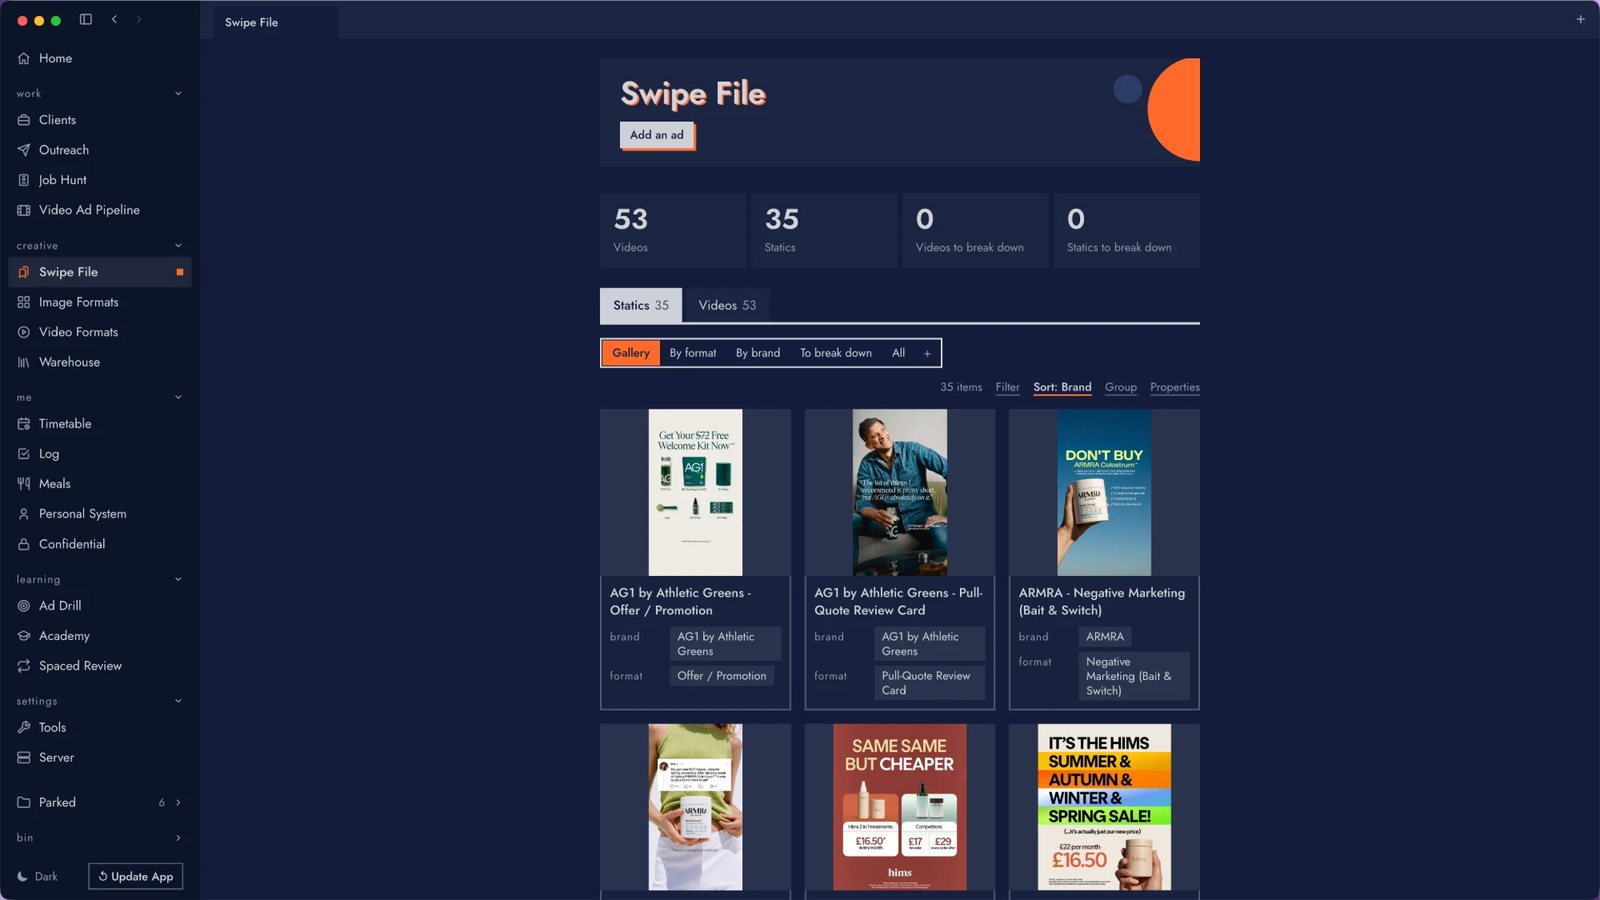Collapse the work section chevron
Viewport: 1600px width, 900px height.
[178, 93]
